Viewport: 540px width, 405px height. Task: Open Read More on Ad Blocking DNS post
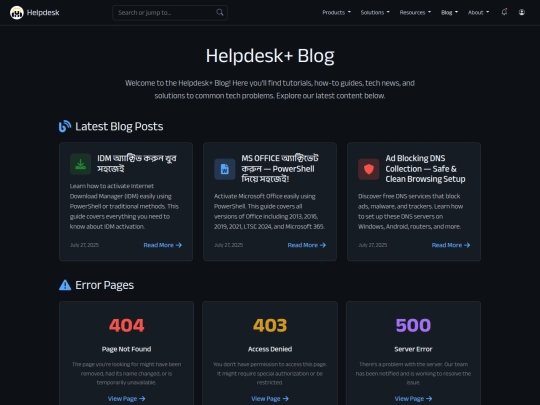pos(451,245)
